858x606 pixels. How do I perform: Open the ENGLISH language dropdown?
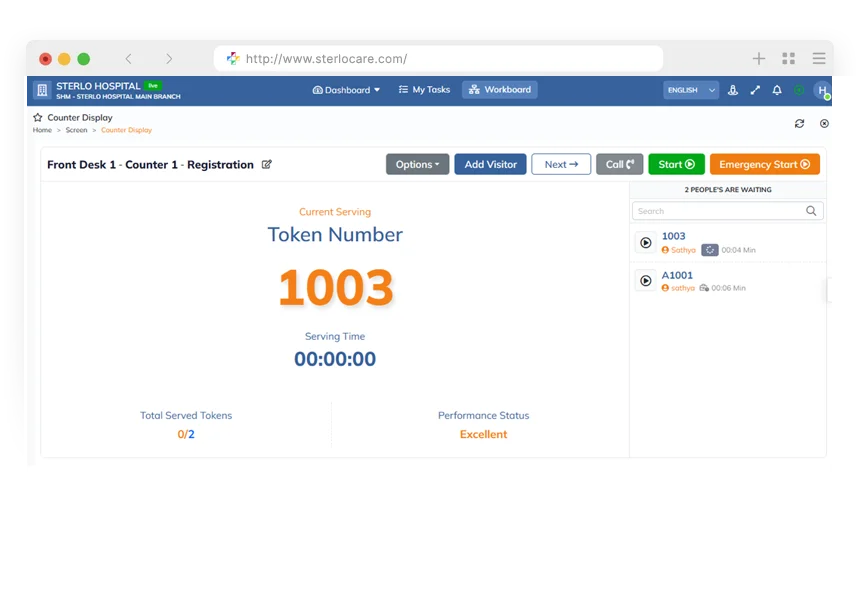coord(691,90)
